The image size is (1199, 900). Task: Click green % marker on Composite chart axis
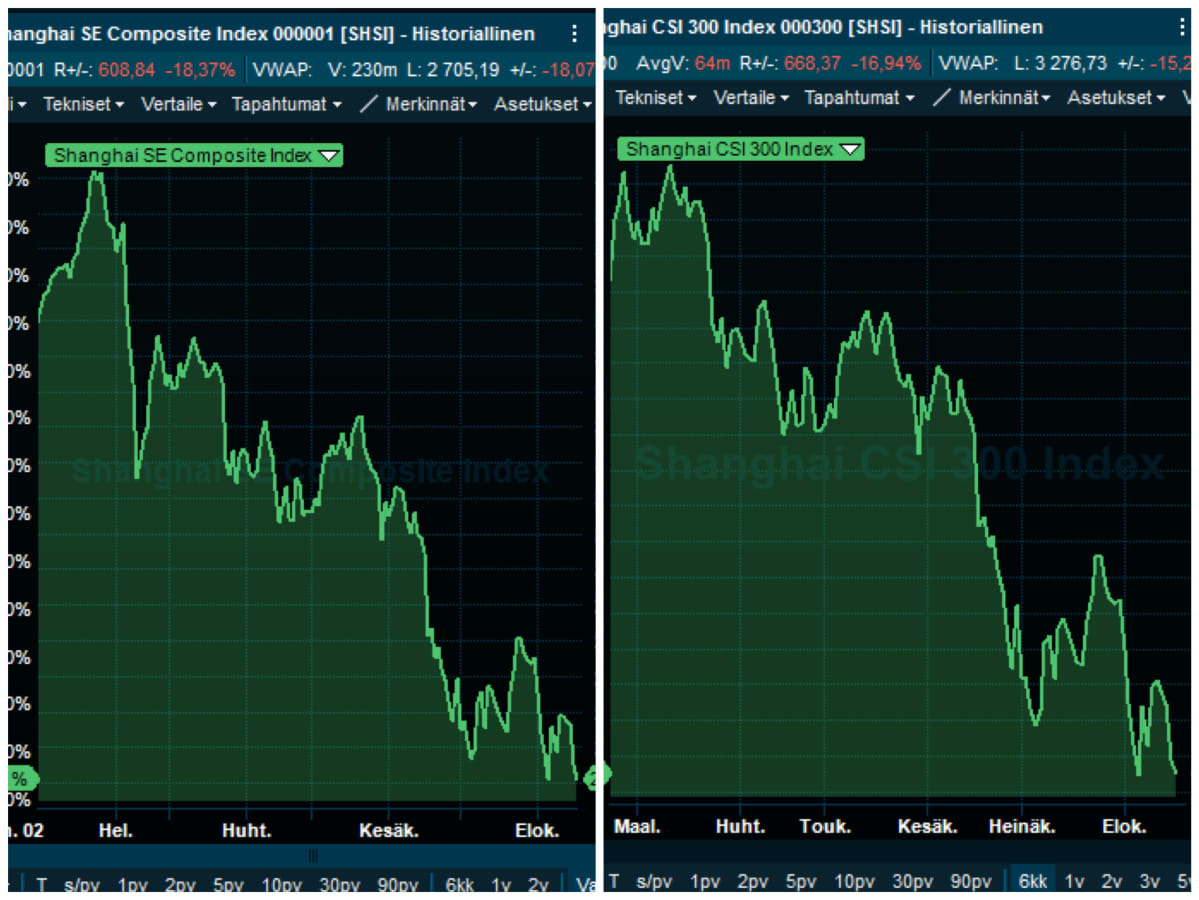(21, 778)
